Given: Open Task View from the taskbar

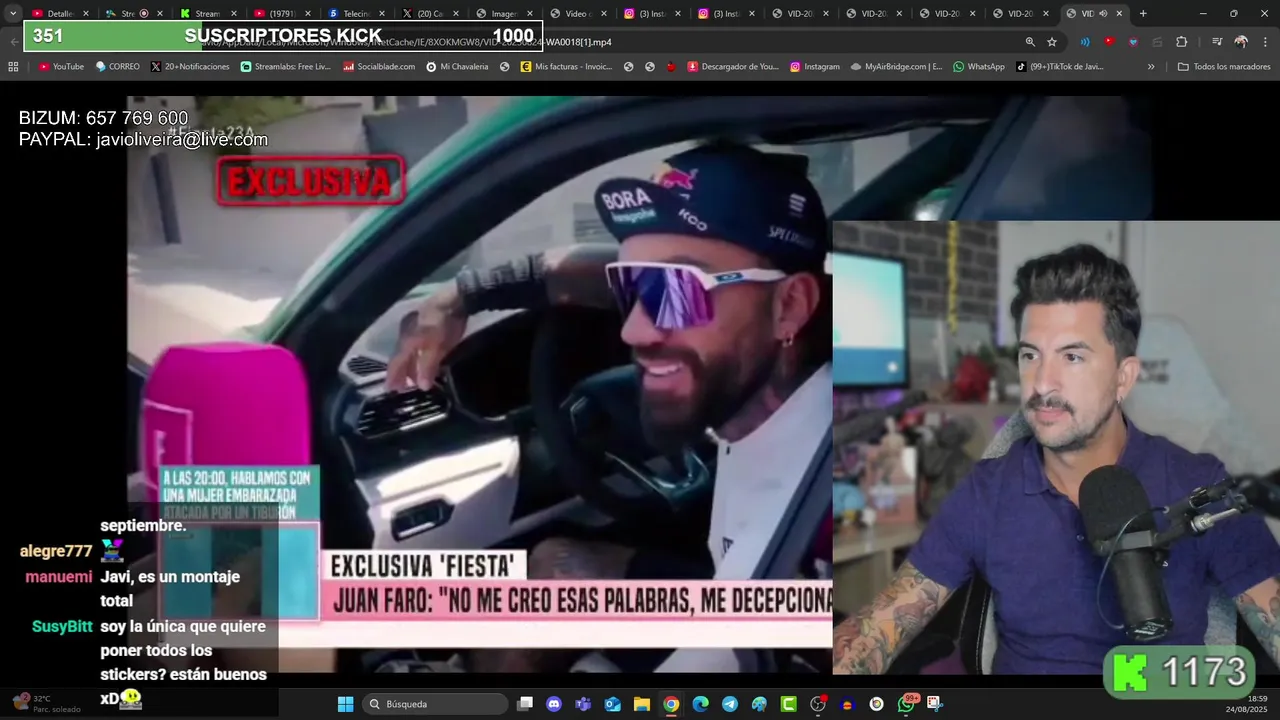Looking at the screenshot, I should click(525, 704).
